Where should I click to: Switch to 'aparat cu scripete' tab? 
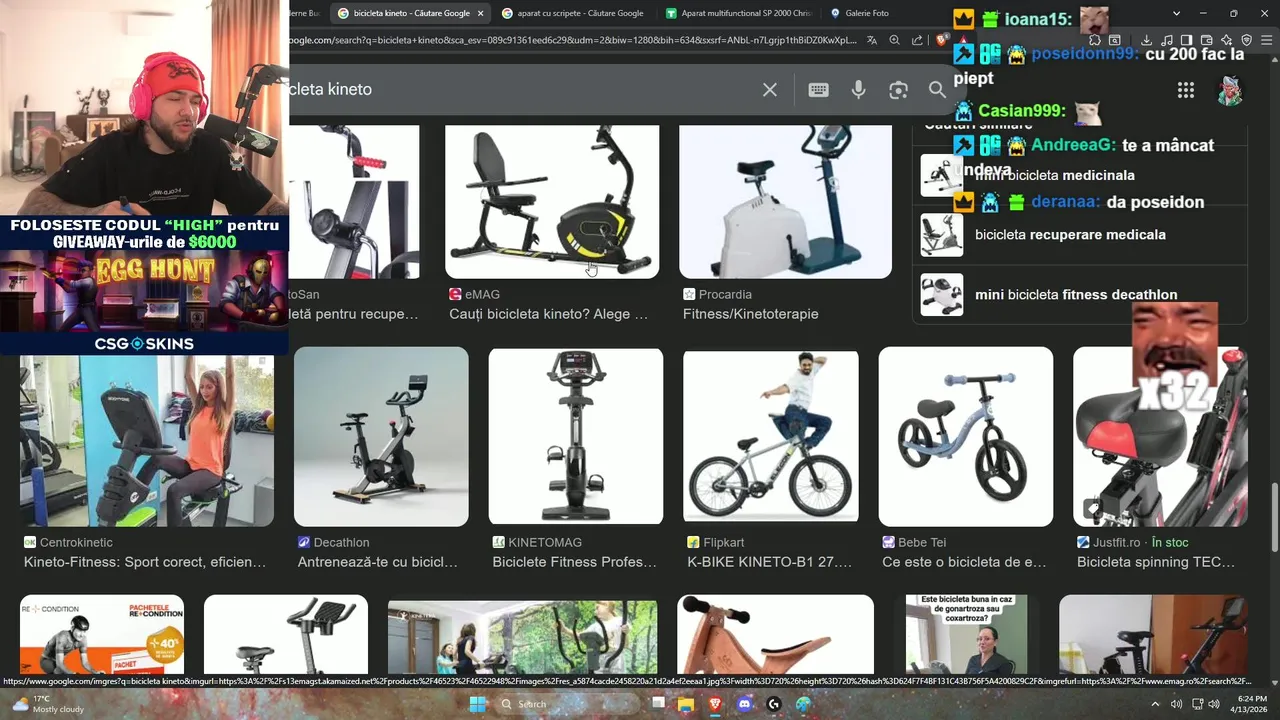(572, 13)
